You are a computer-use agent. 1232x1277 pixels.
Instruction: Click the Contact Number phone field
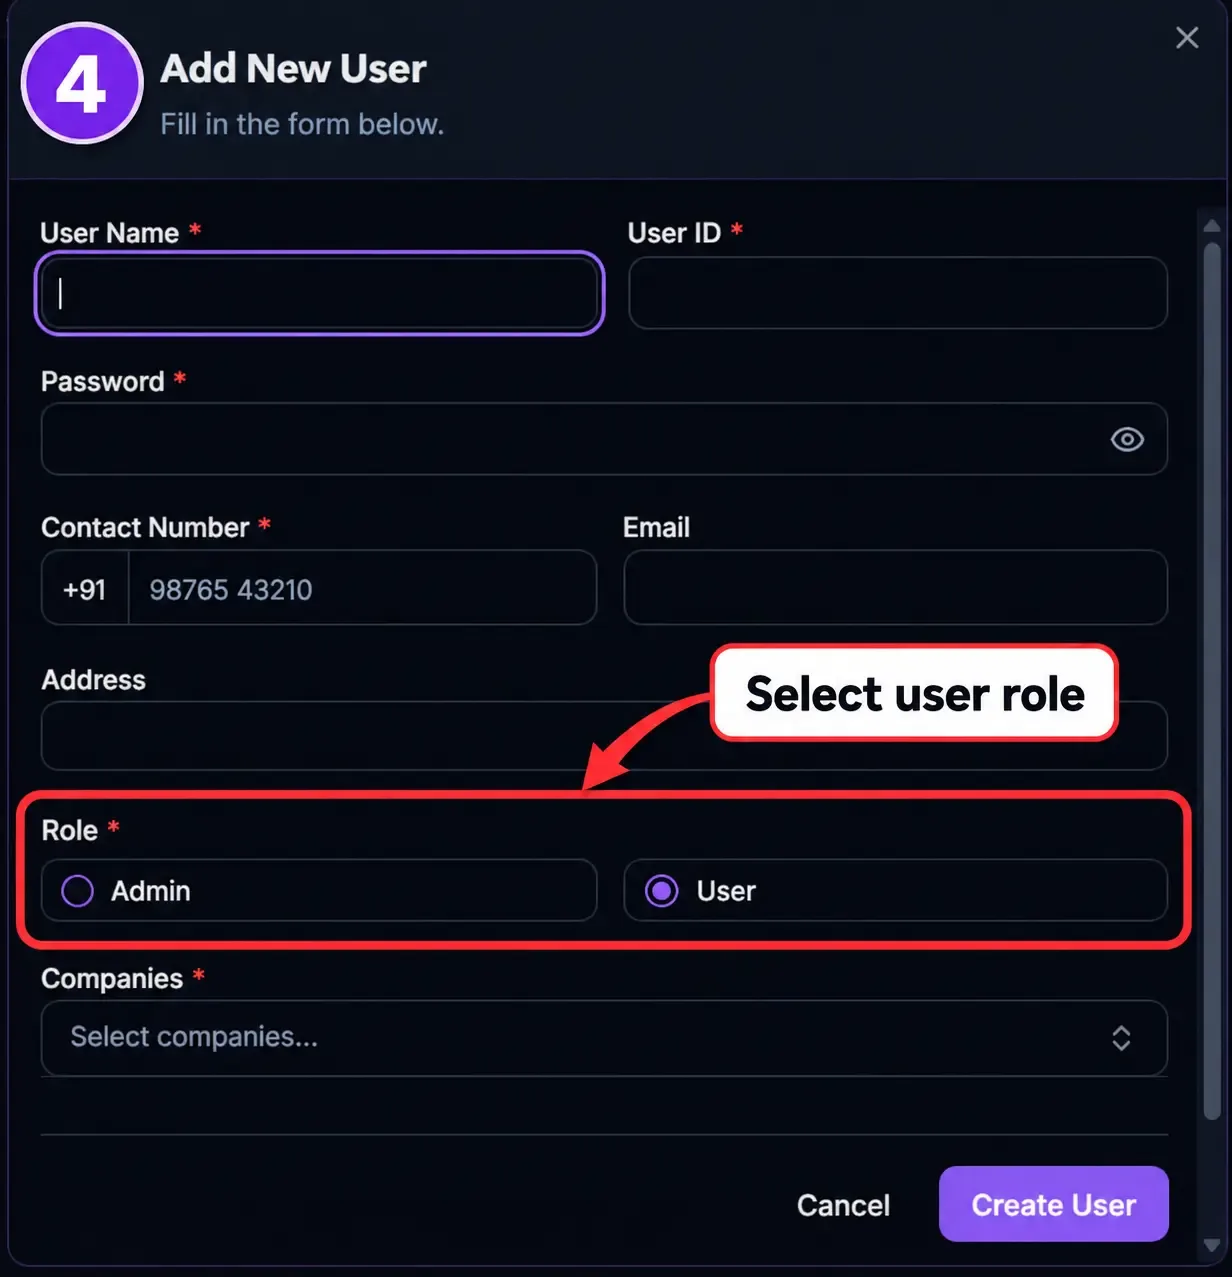tap(362, 589)
